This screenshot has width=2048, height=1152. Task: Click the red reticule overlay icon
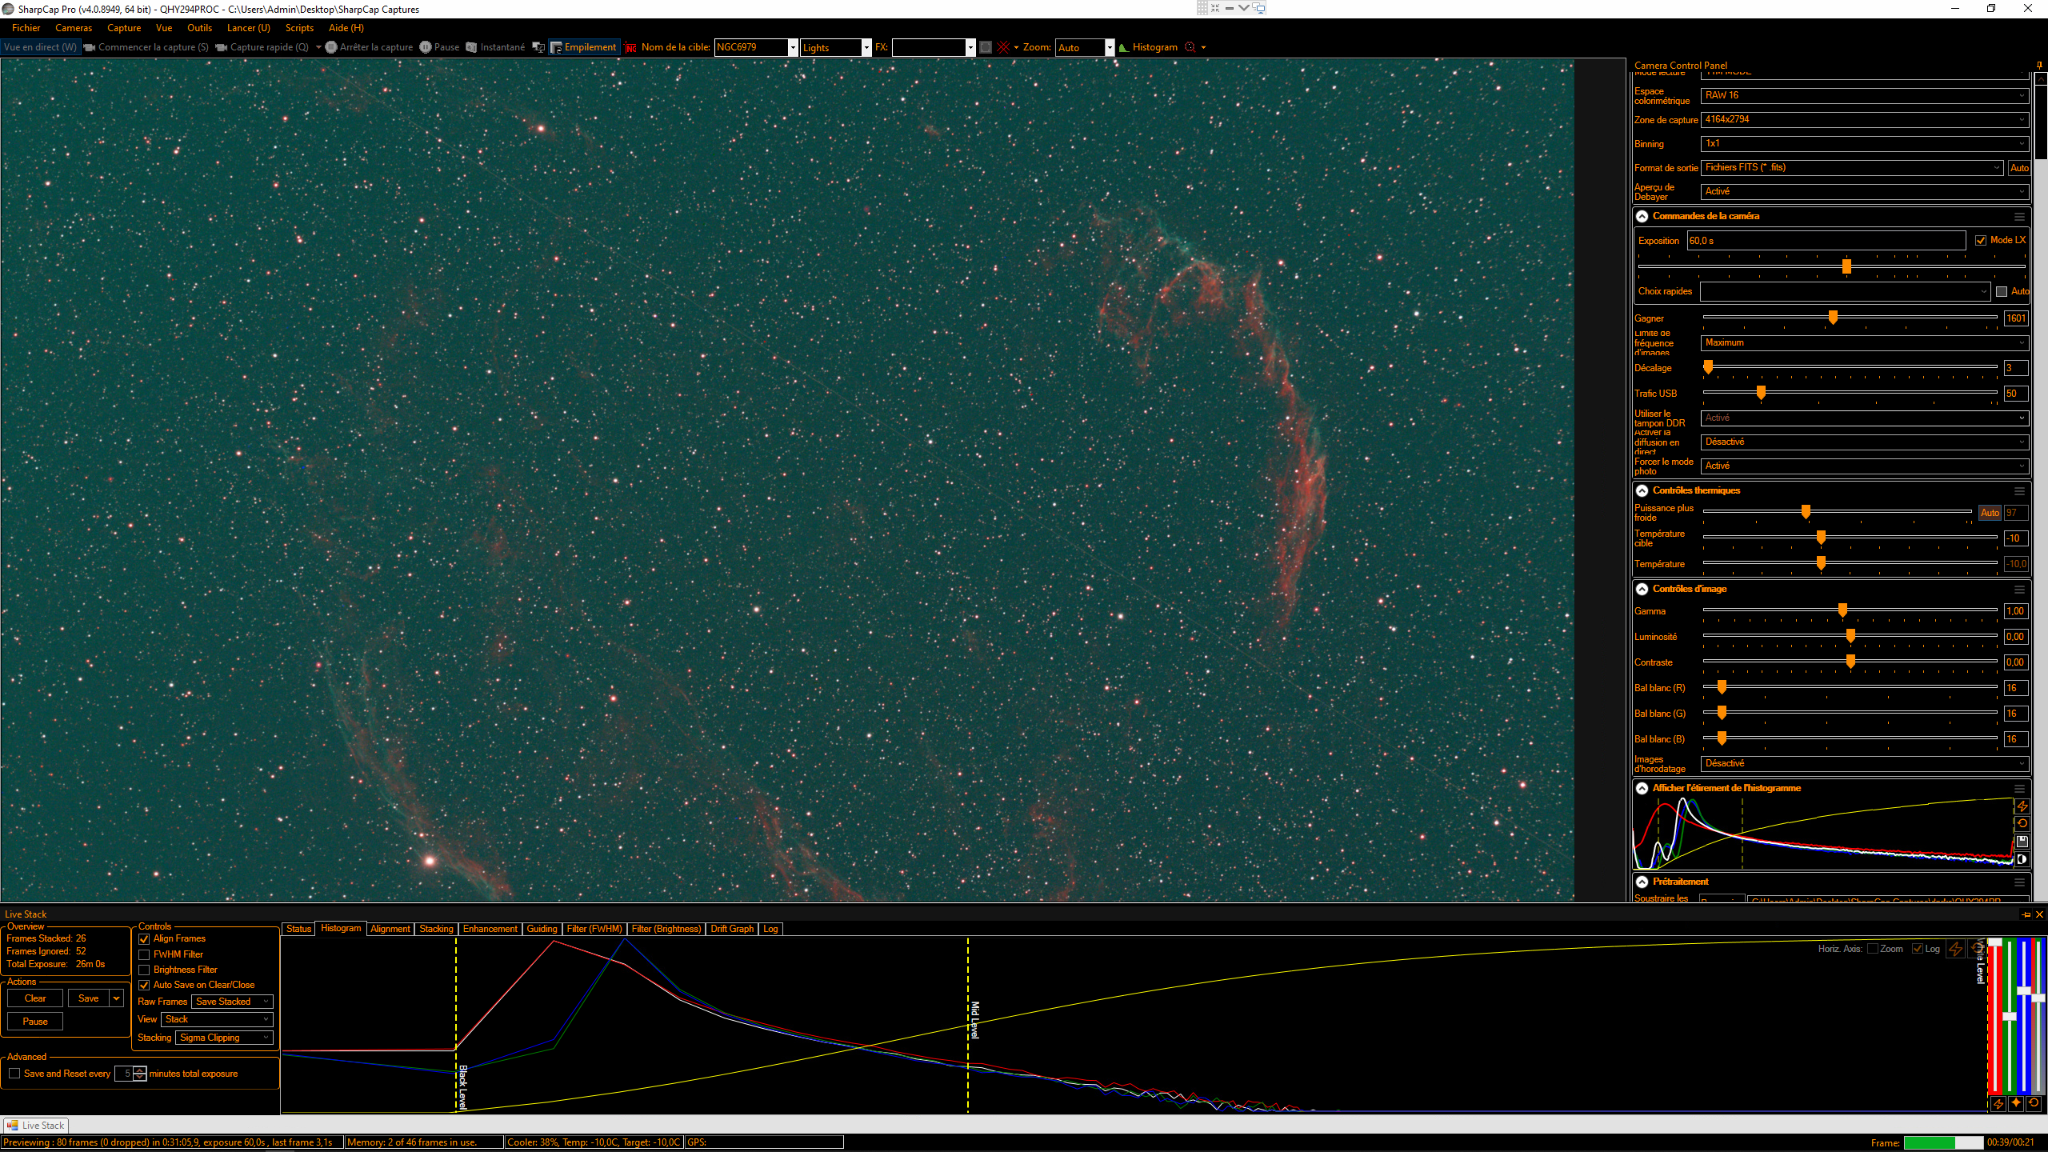[1003, 47]
